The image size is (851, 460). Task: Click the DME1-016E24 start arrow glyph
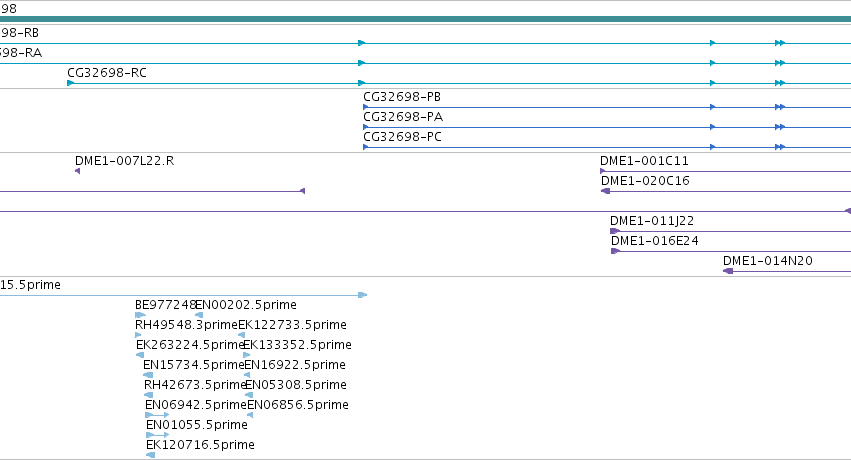pyautogui.click(x=615, y=251)
